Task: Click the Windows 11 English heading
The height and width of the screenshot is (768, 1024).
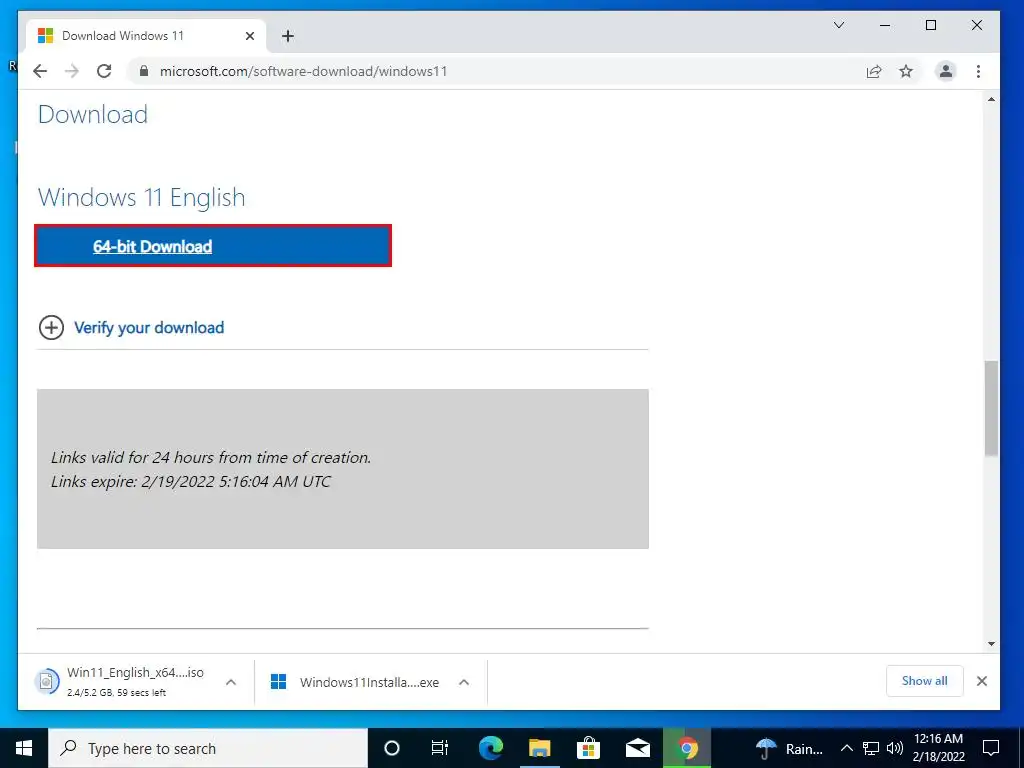Action: coord(142,197)
